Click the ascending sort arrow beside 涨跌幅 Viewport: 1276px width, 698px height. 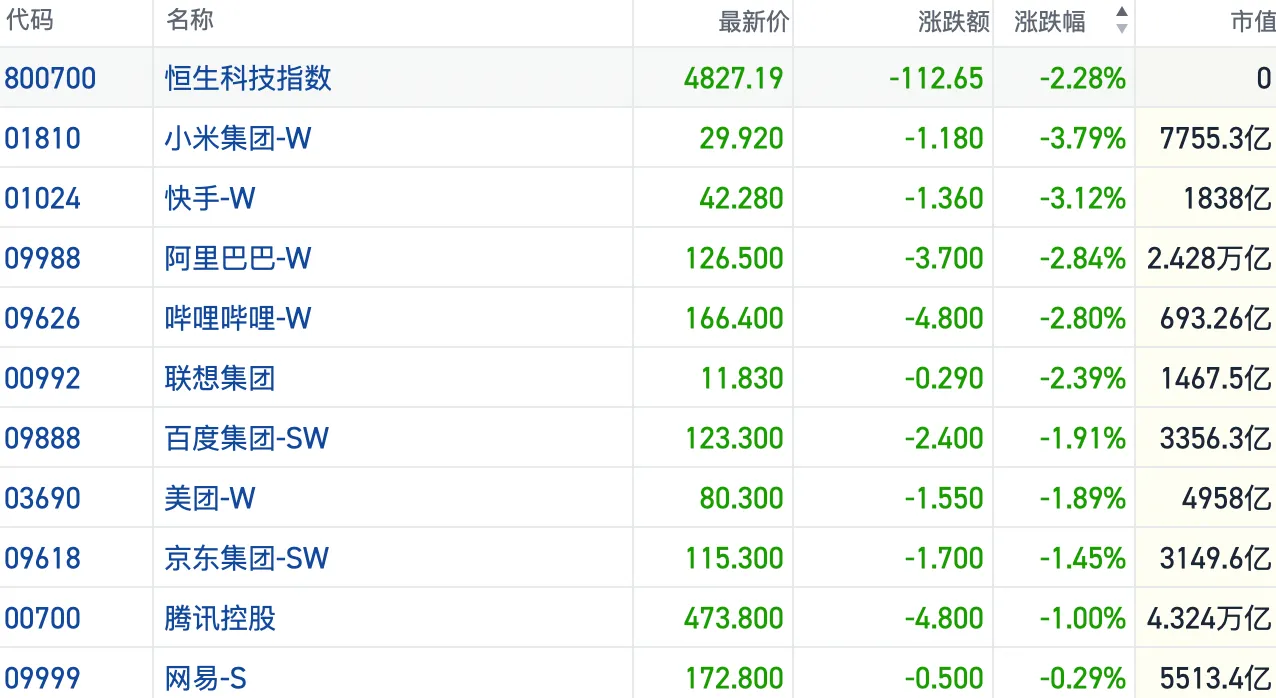(1121, 13)
